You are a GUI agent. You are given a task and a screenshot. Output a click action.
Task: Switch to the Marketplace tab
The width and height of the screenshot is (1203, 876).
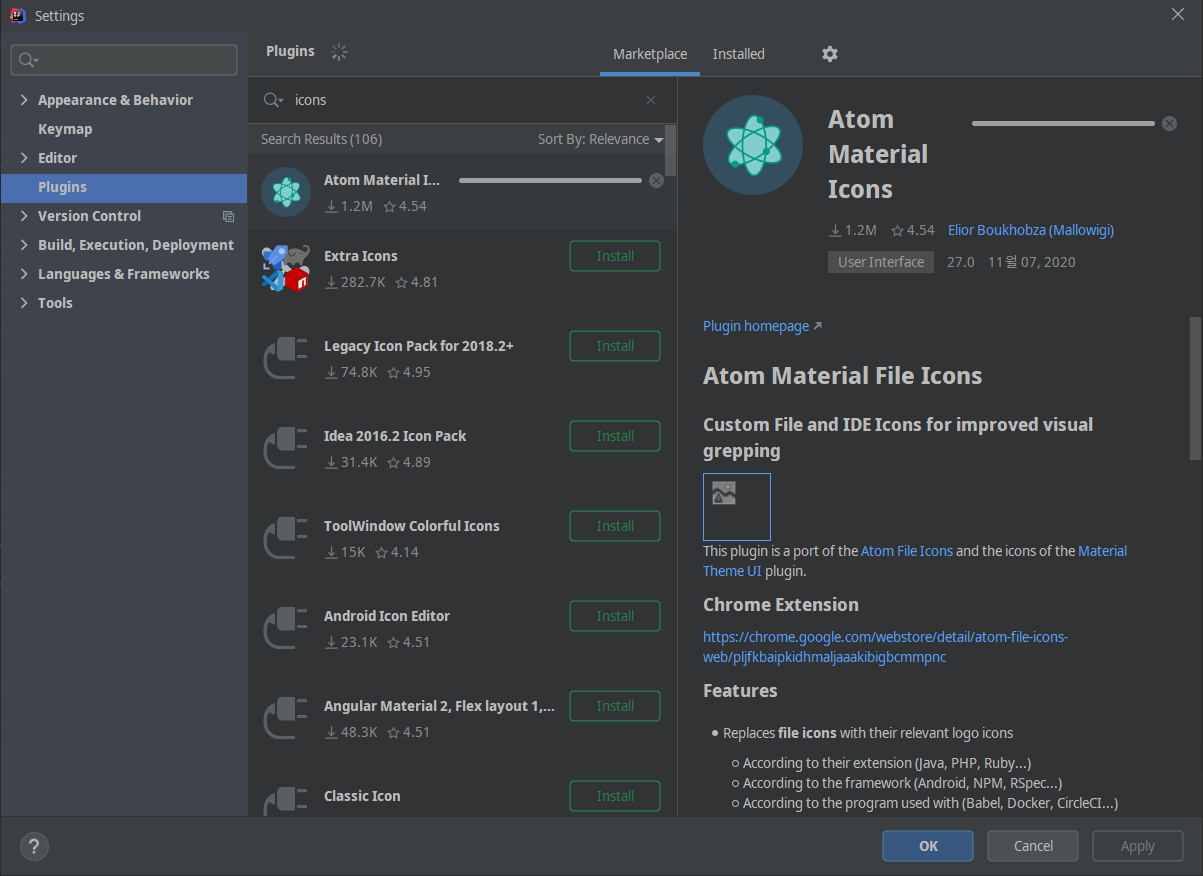(x=650, y=54)
